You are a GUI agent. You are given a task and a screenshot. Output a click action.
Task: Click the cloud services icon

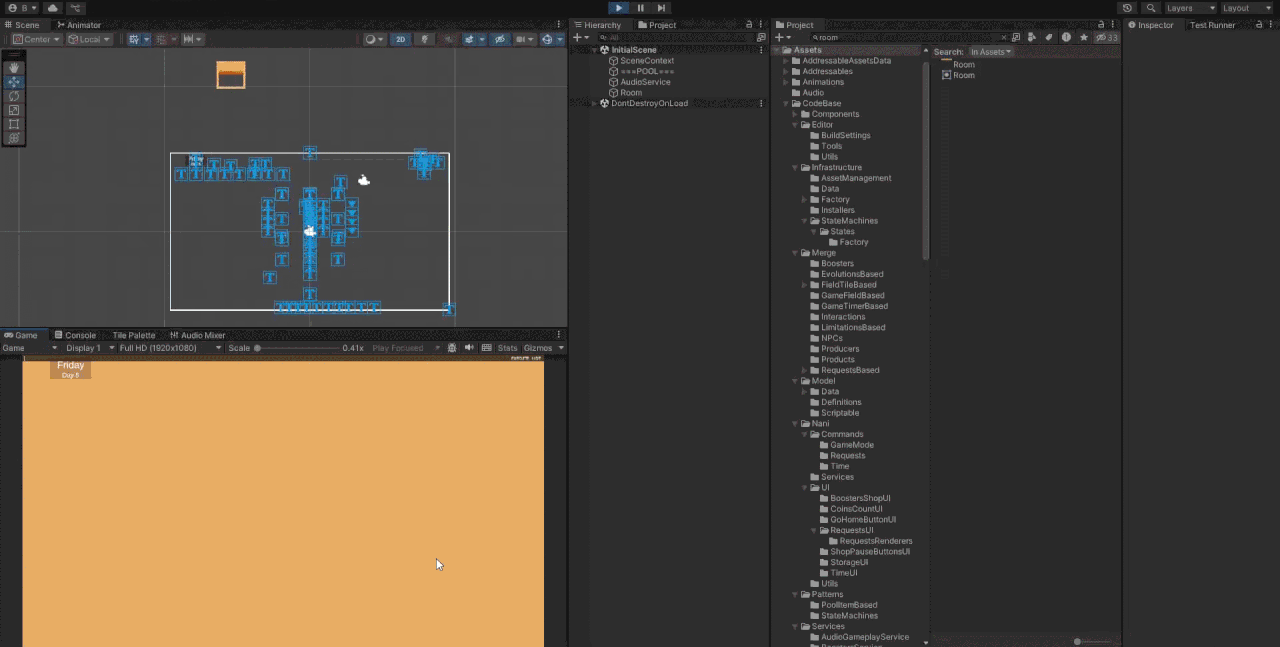(x=53, y=8)
